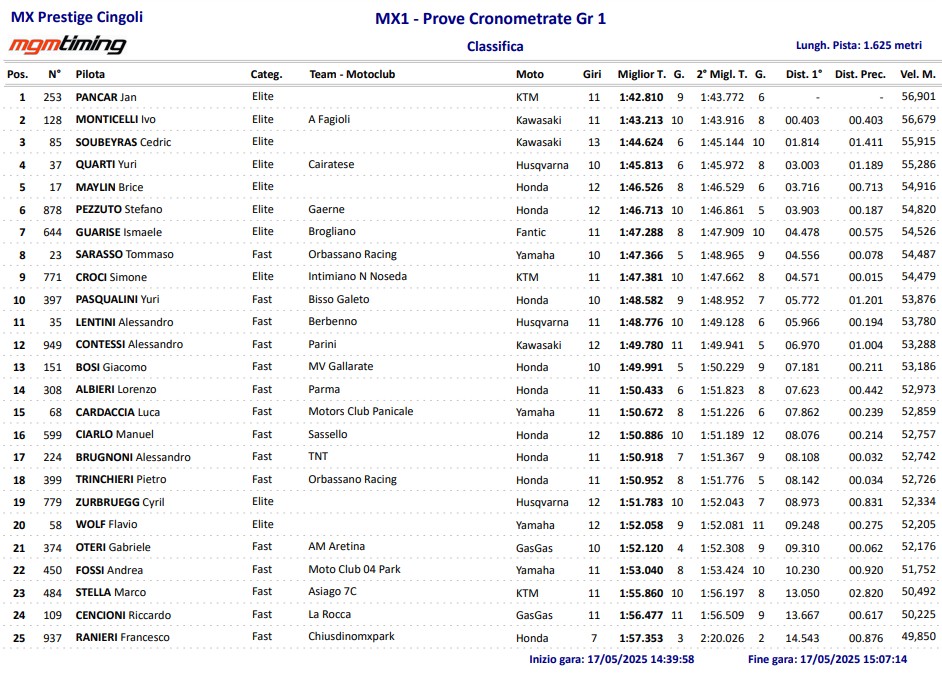Click the Pos. column header
942x673 pixels.
tap(17, 75)
